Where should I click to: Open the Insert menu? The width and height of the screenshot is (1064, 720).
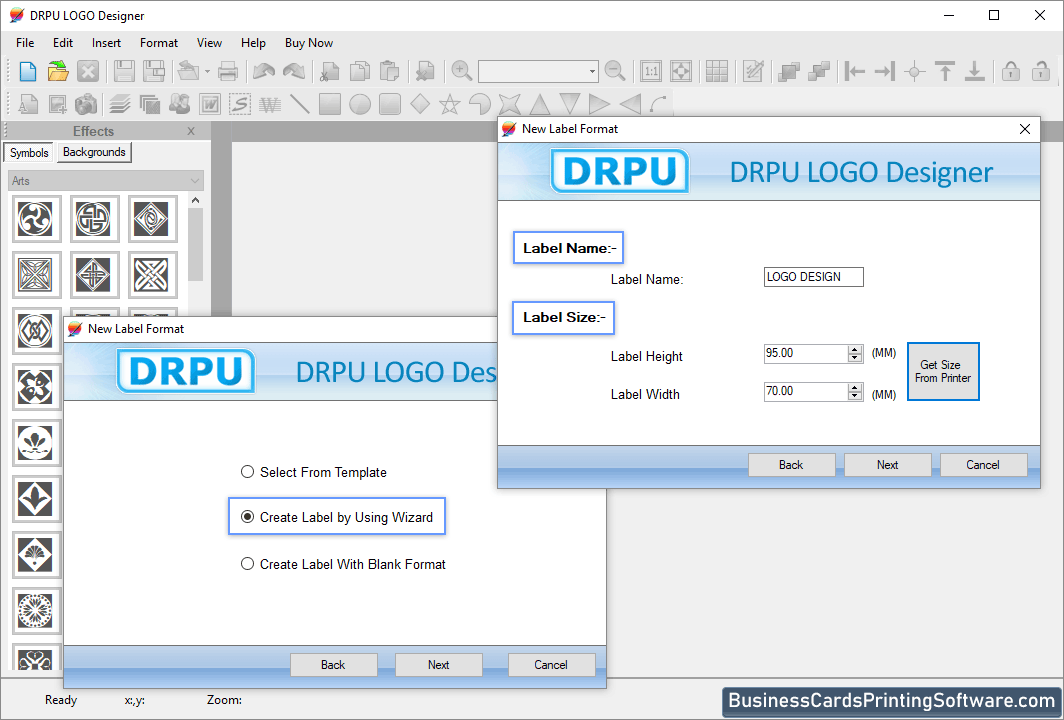tap(107, 43)
